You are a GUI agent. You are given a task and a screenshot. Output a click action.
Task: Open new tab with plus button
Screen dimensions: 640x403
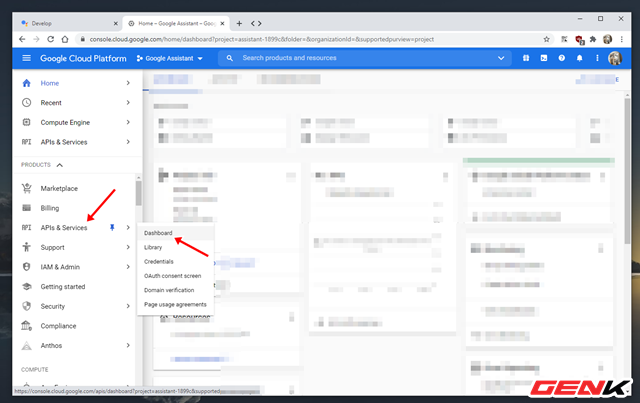click(240, 23)
